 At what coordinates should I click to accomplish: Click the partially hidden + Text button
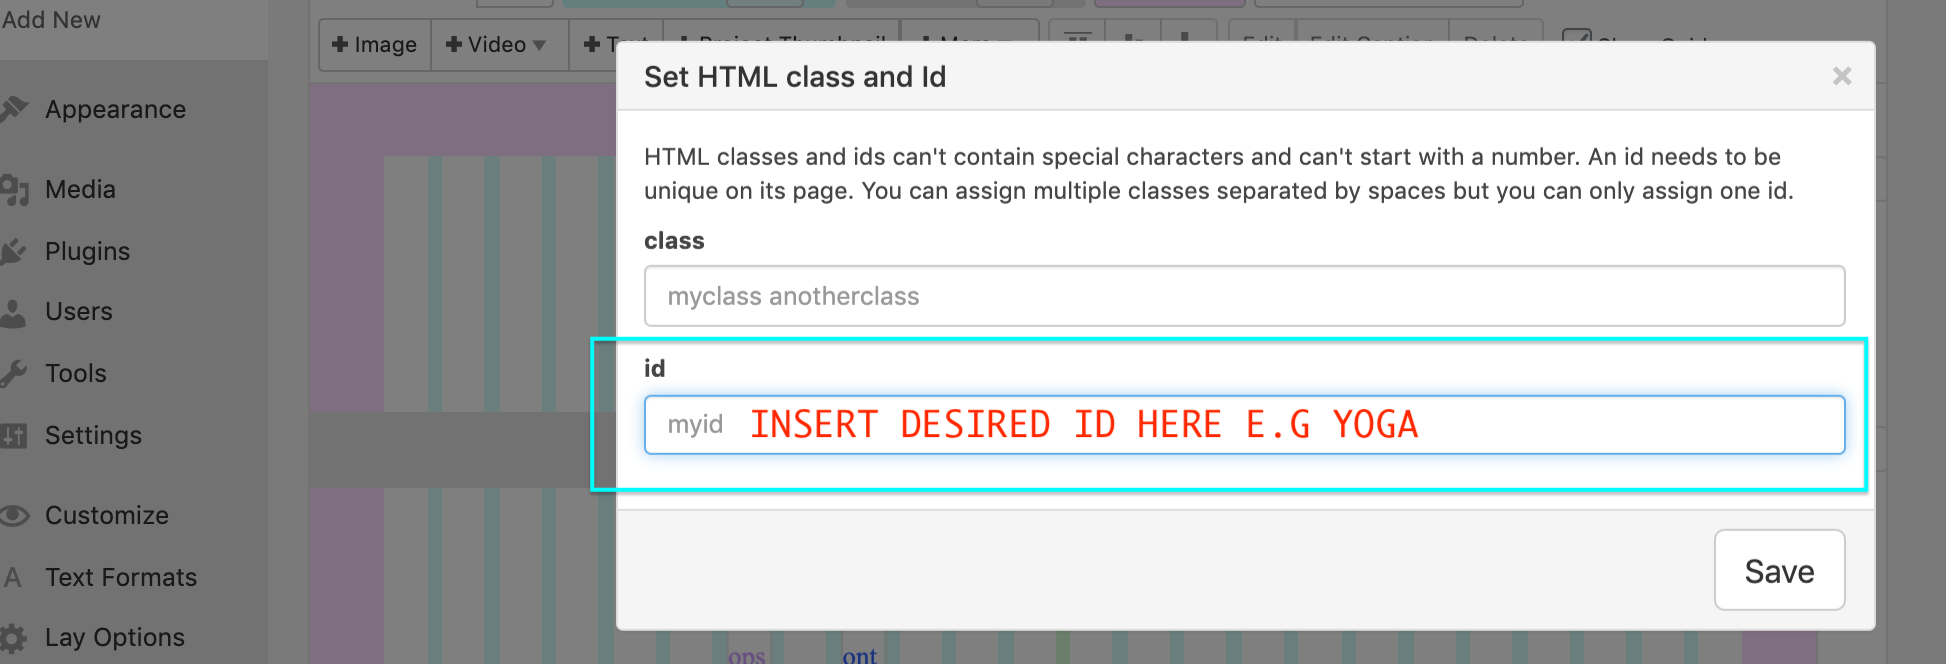tap(598, 45)
